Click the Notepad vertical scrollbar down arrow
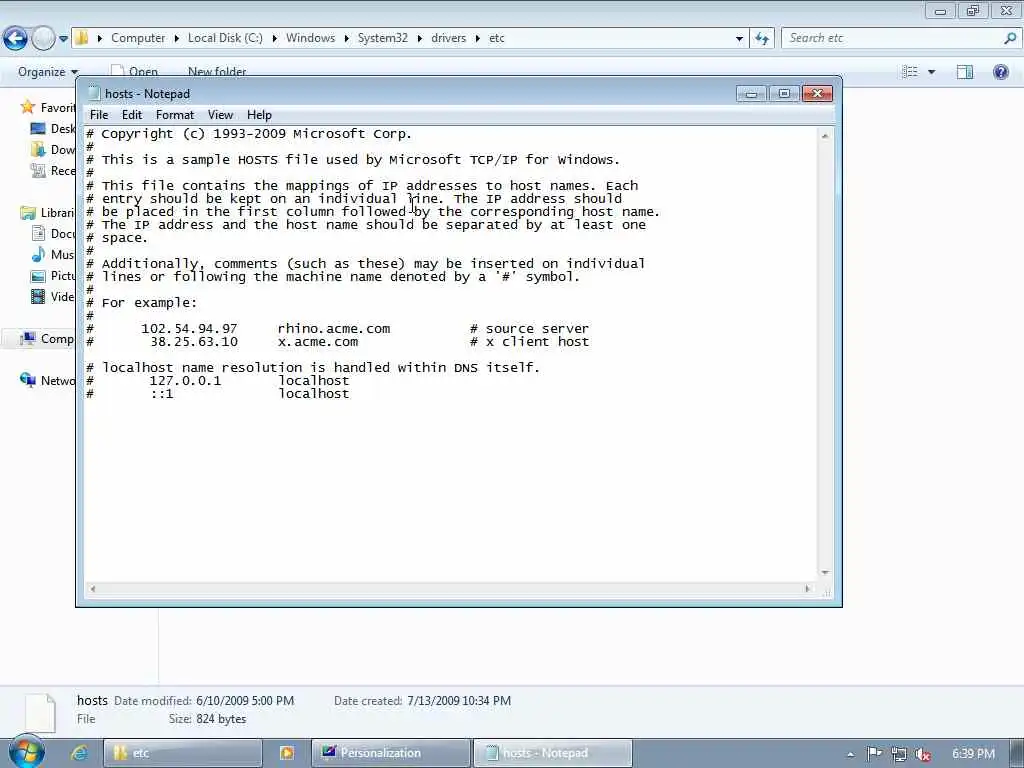Image resolution: width=1024 pixels, height=768 pixels. 825,573
